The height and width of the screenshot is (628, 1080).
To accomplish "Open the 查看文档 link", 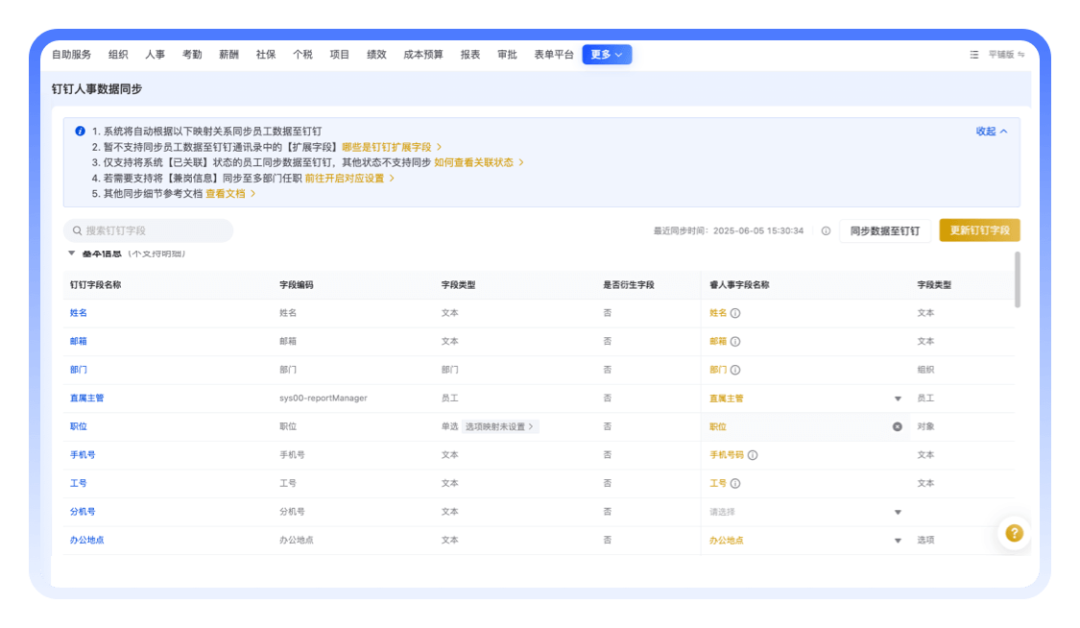I will pyautogui.click(x=230, y=194).
